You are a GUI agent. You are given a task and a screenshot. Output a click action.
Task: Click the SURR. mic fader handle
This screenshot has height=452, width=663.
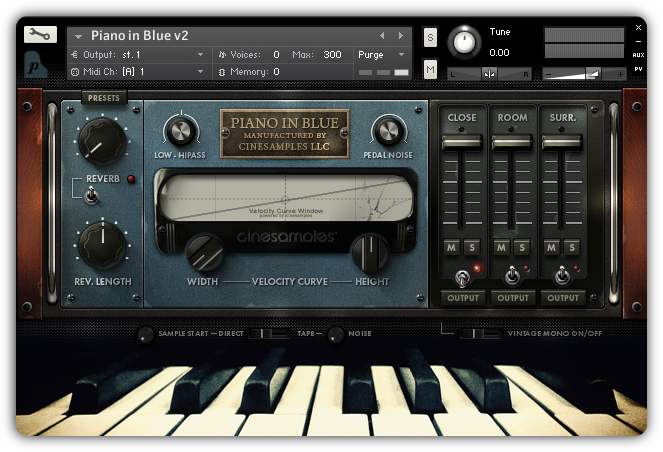562,142
